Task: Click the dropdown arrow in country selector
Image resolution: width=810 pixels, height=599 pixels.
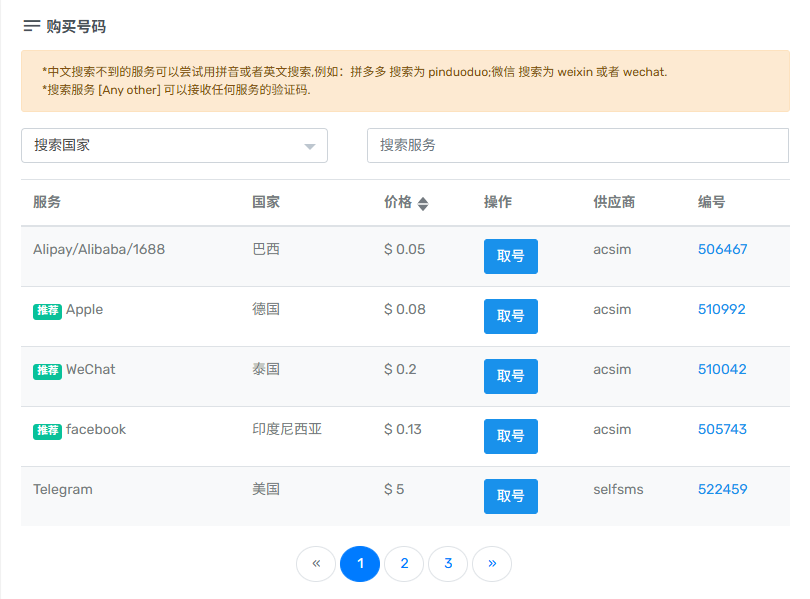Action: [x=310, y=146]
